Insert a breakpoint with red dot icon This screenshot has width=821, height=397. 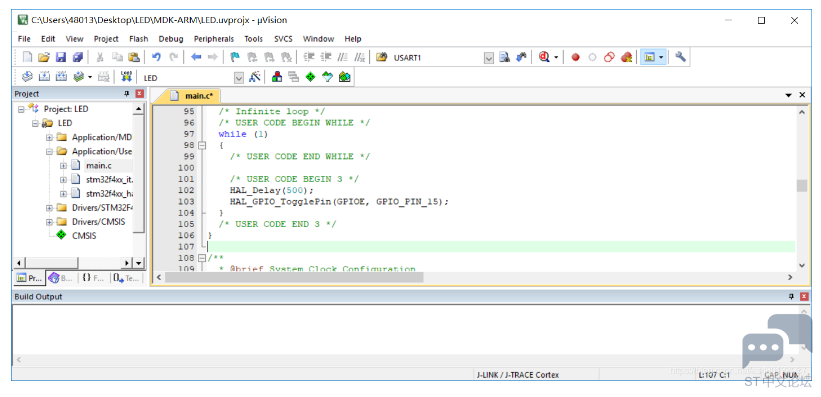(x=575, y=57)
